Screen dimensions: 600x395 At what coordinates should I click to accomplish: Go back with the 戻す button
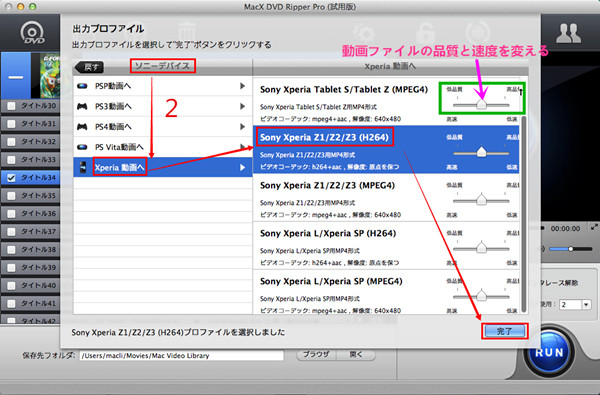90,67
